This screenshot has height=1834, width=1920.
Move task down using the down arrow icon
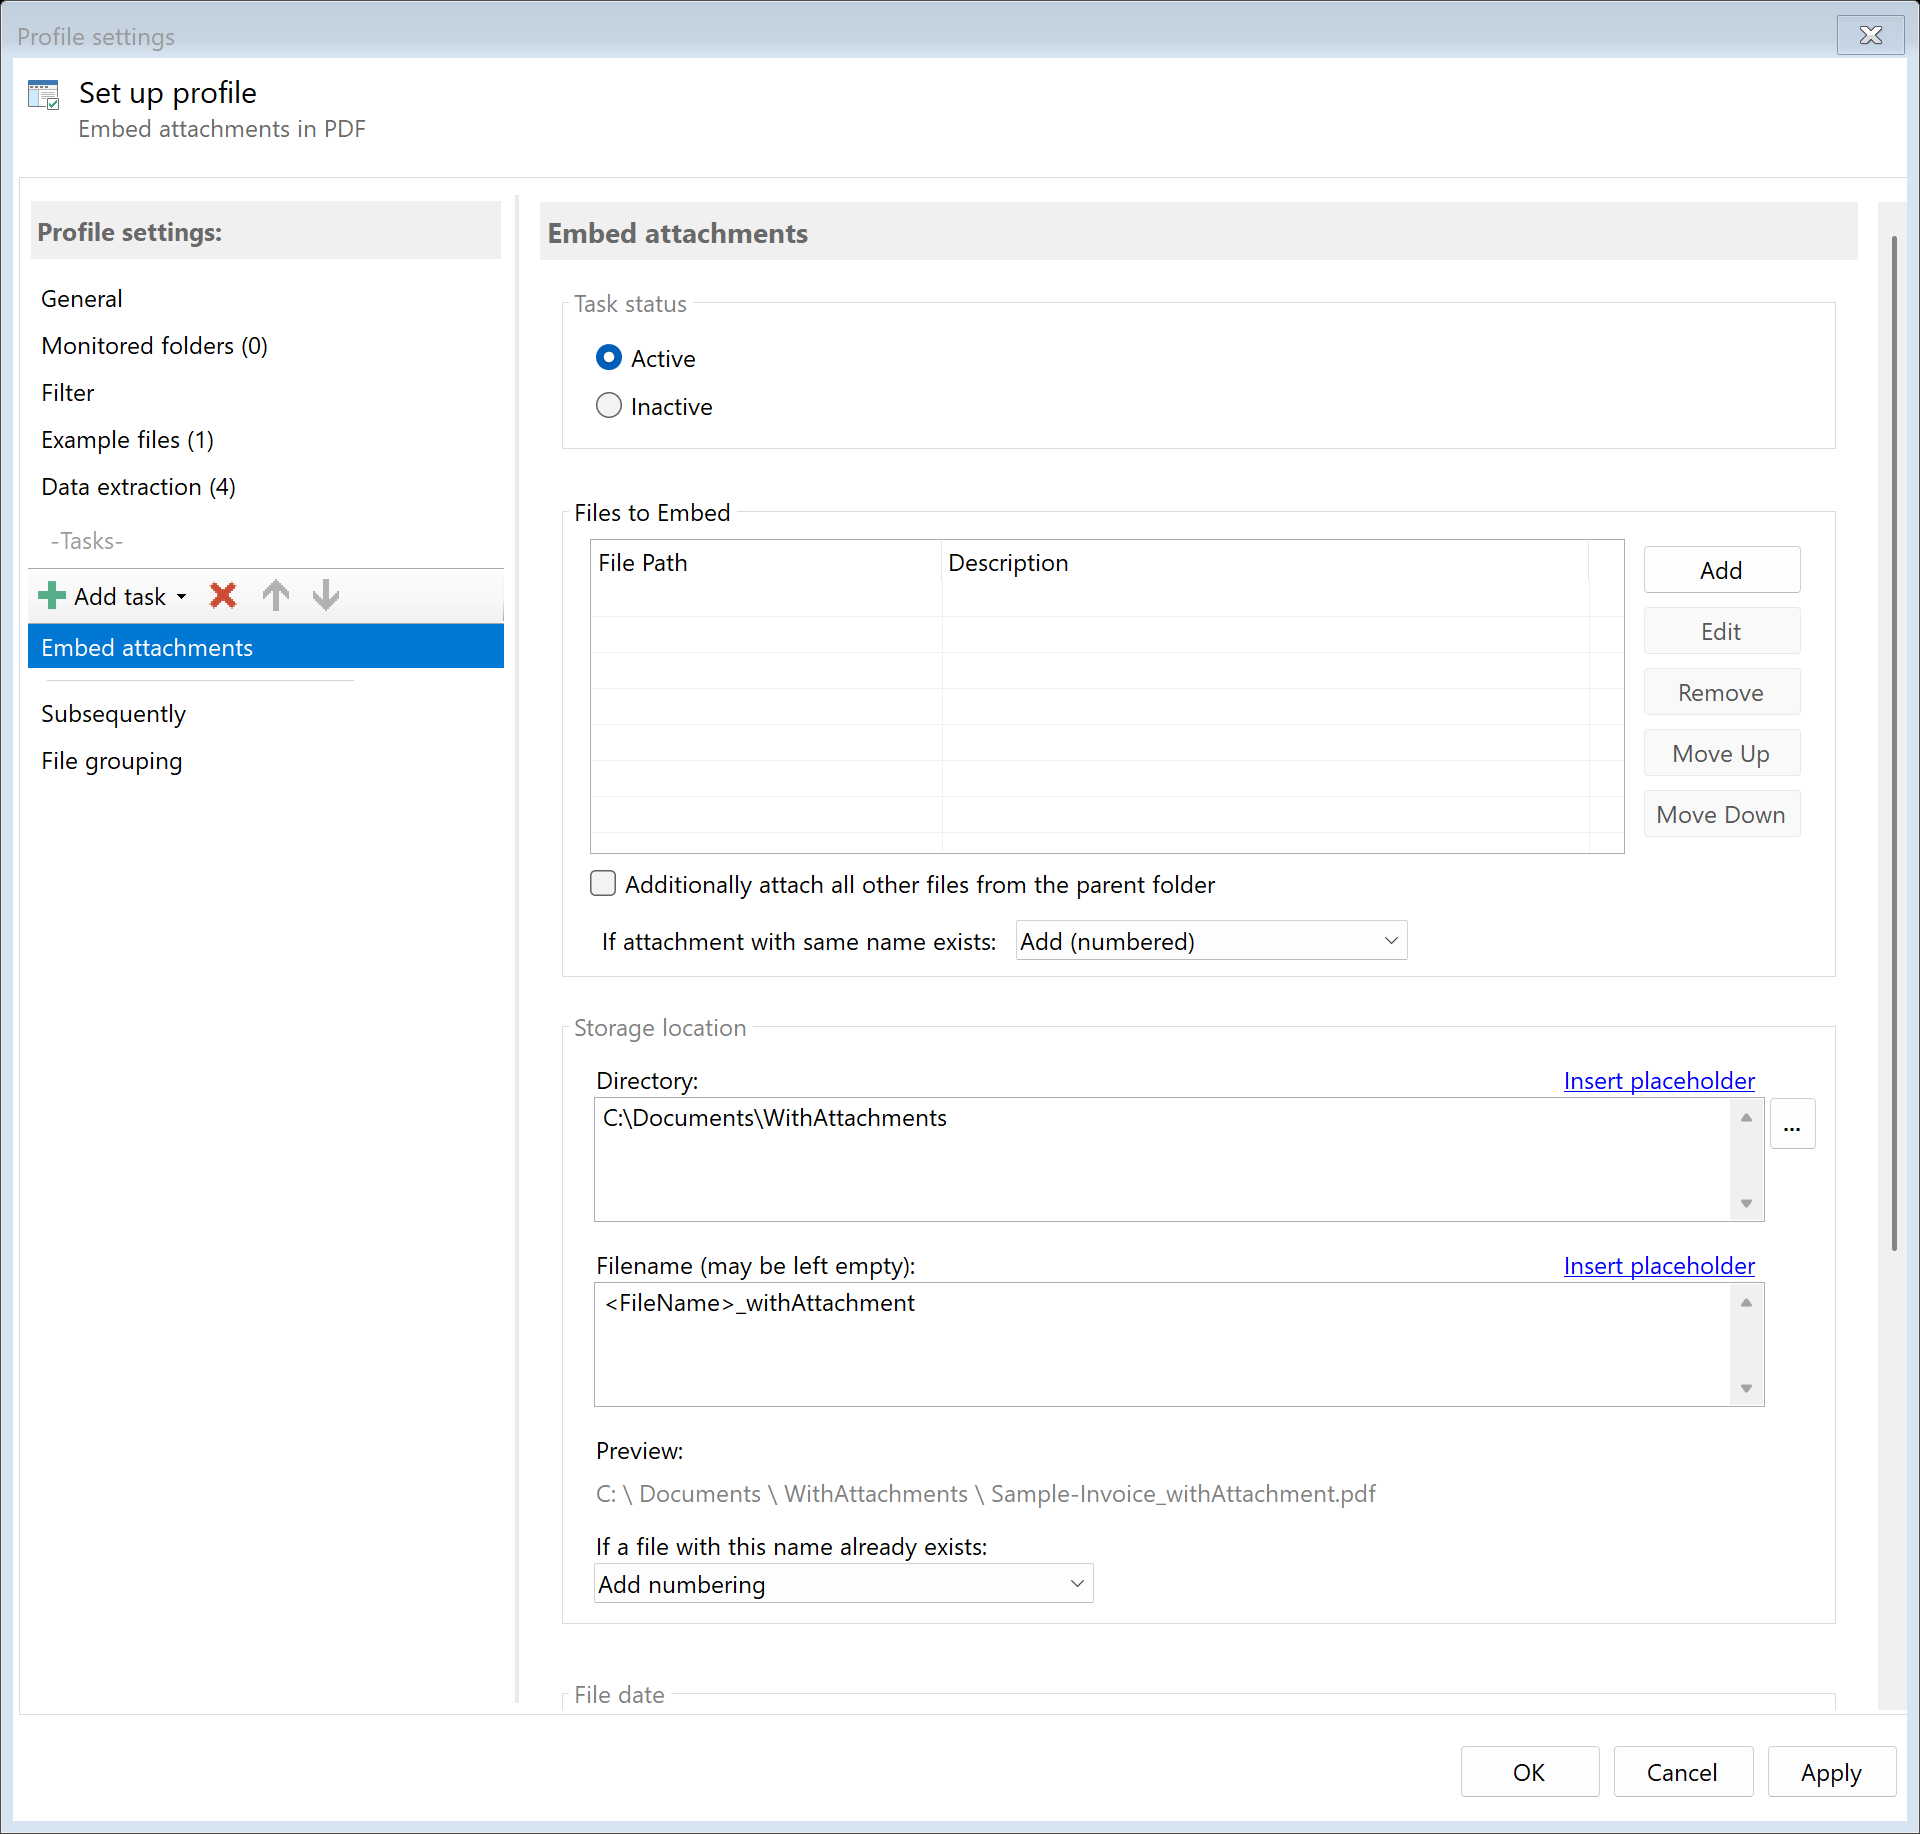tap(325, 595)
